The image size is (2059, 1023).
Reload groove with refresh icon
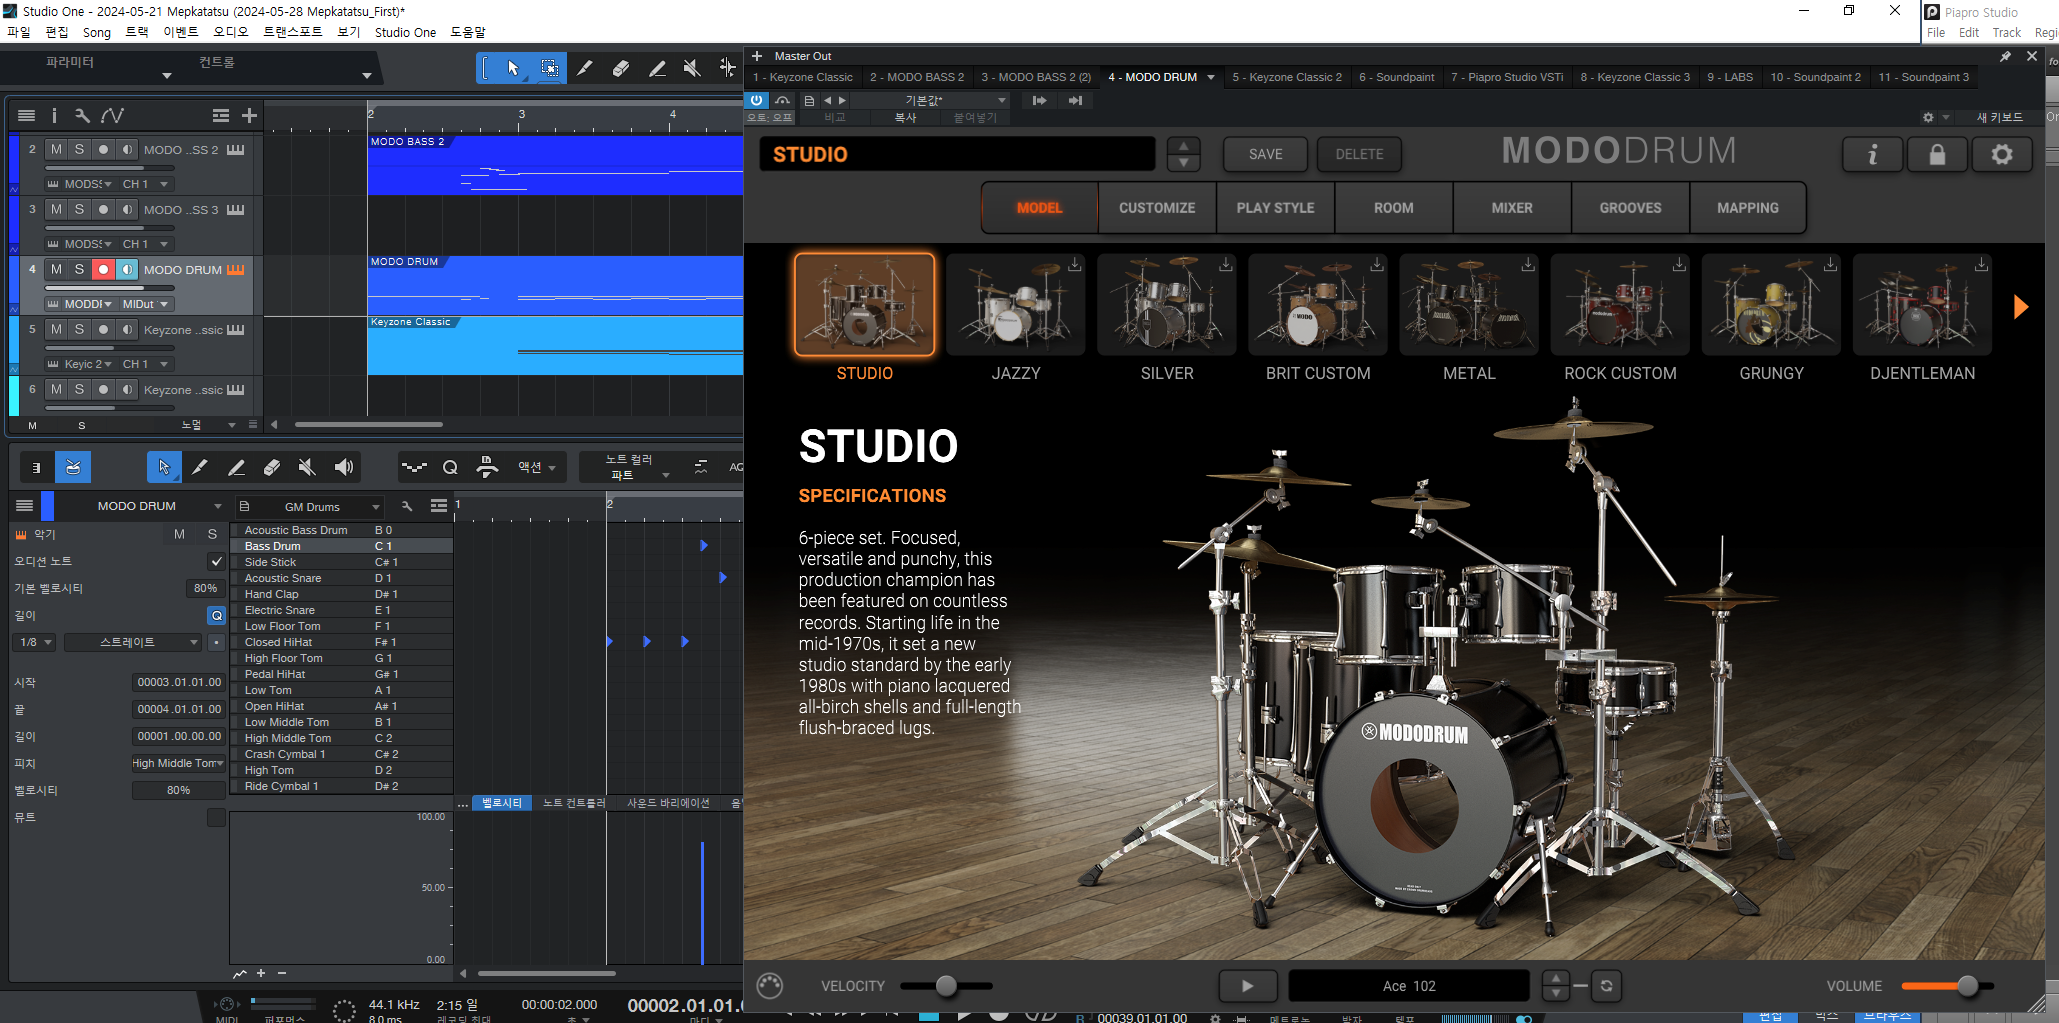click(1606, 986)
